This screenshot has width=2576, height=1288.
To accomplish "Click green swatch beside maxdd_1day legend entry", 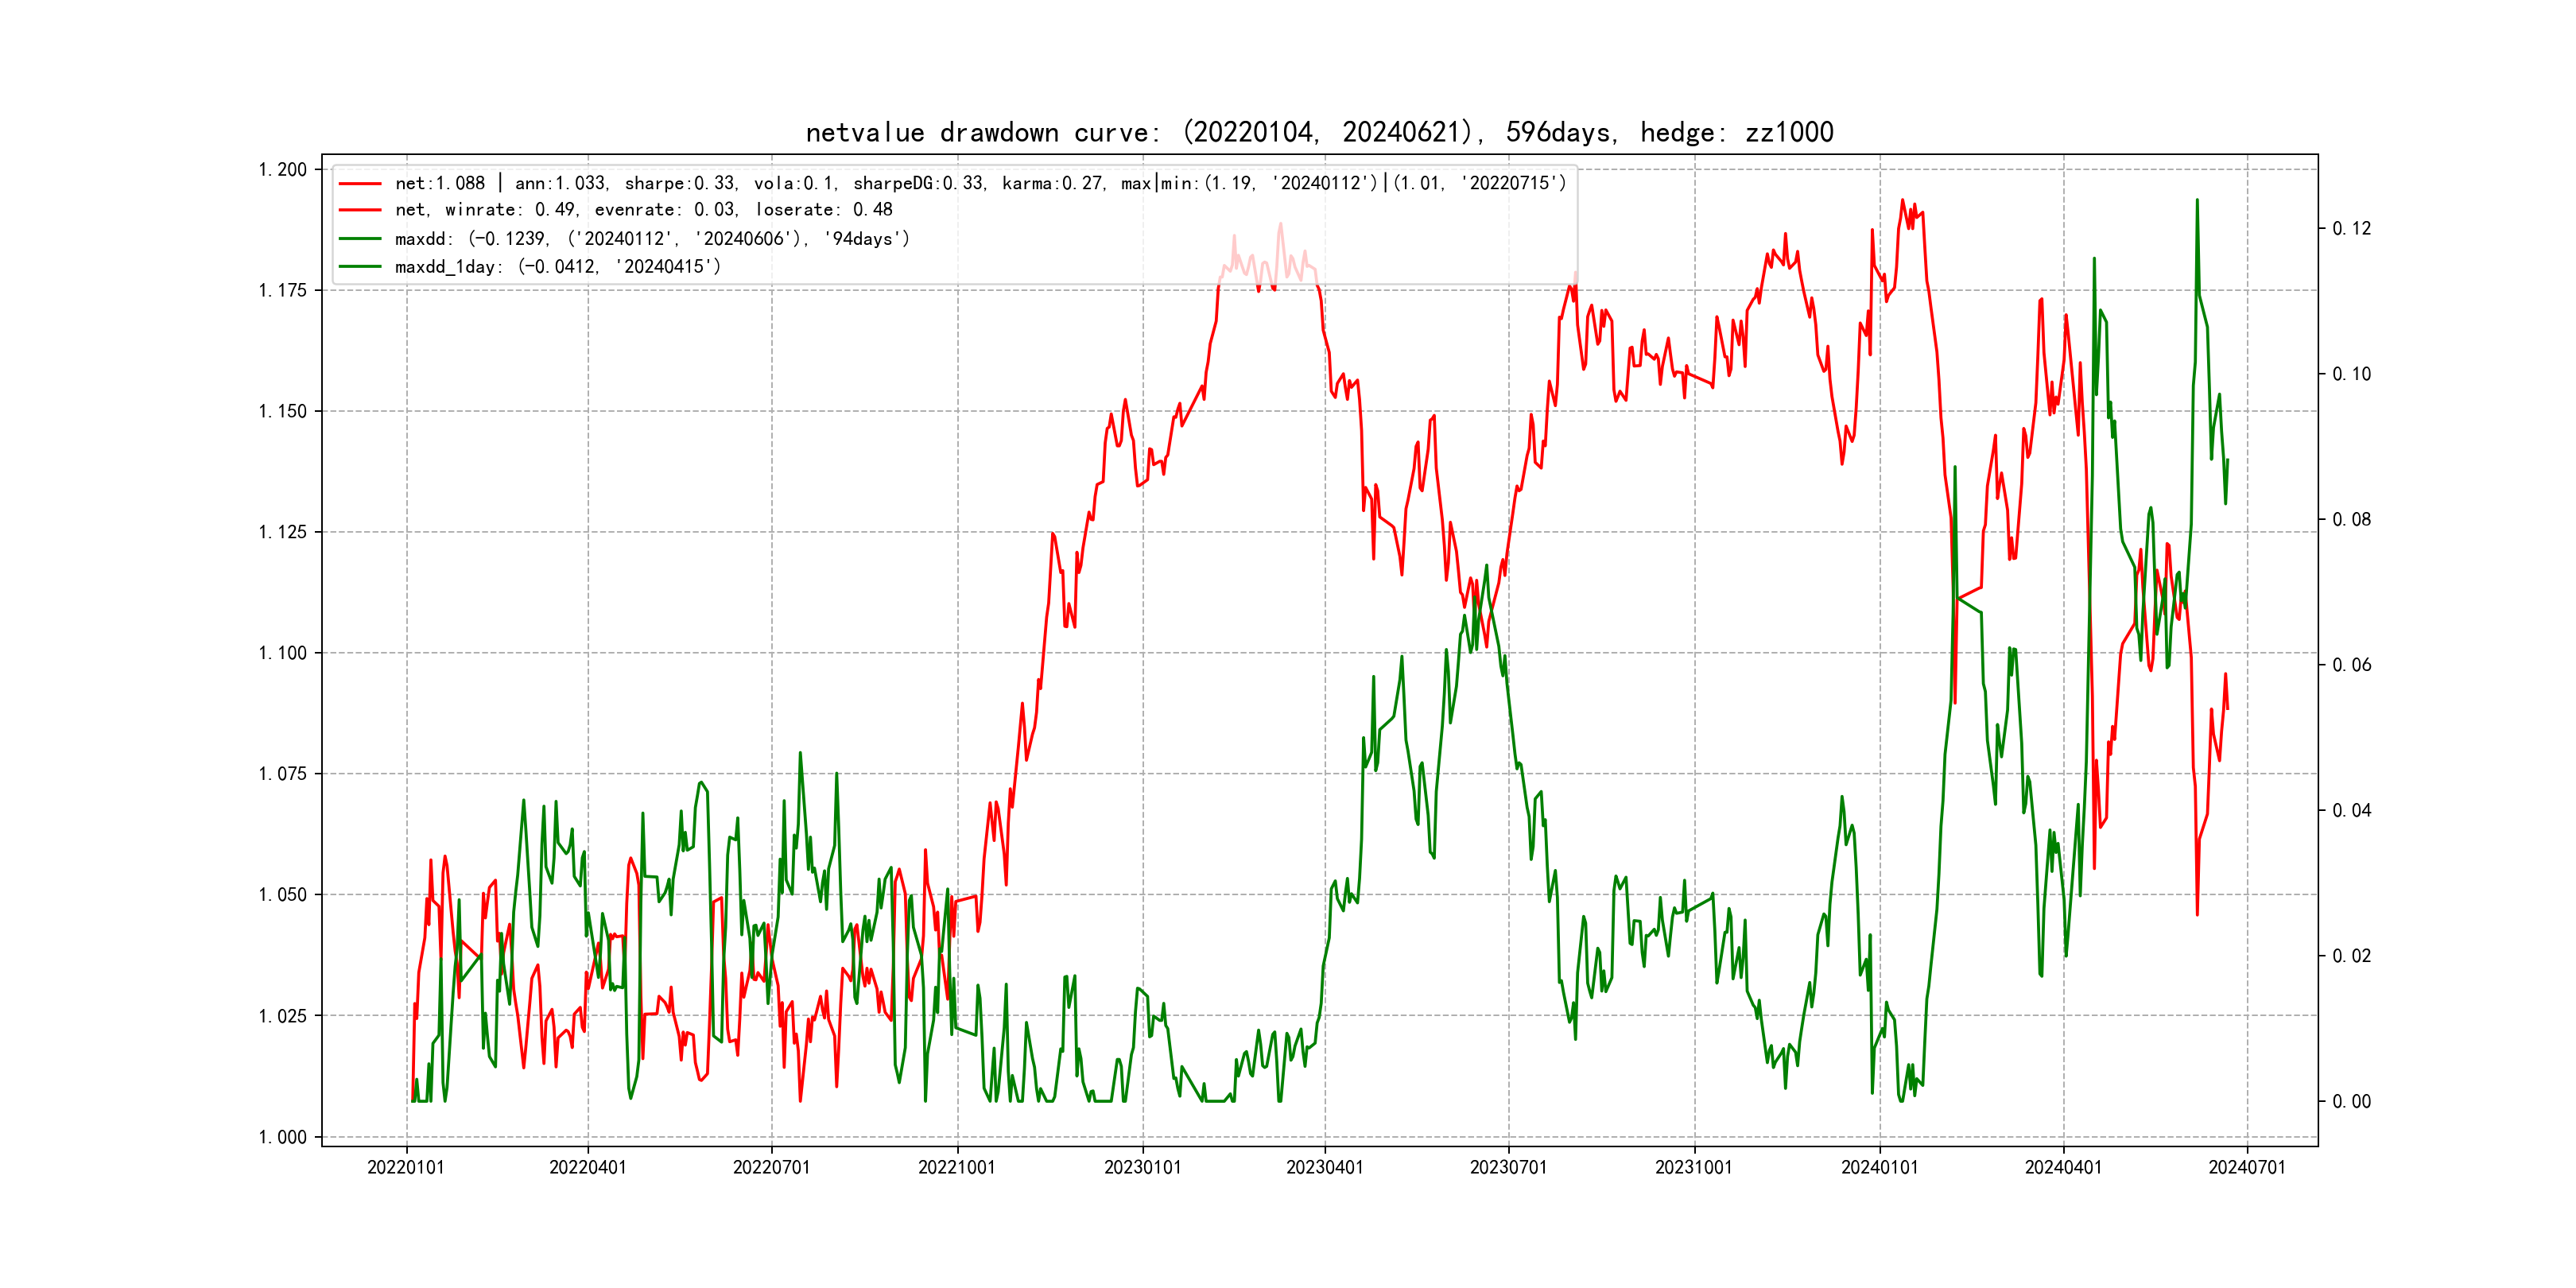I will (360, 267).
